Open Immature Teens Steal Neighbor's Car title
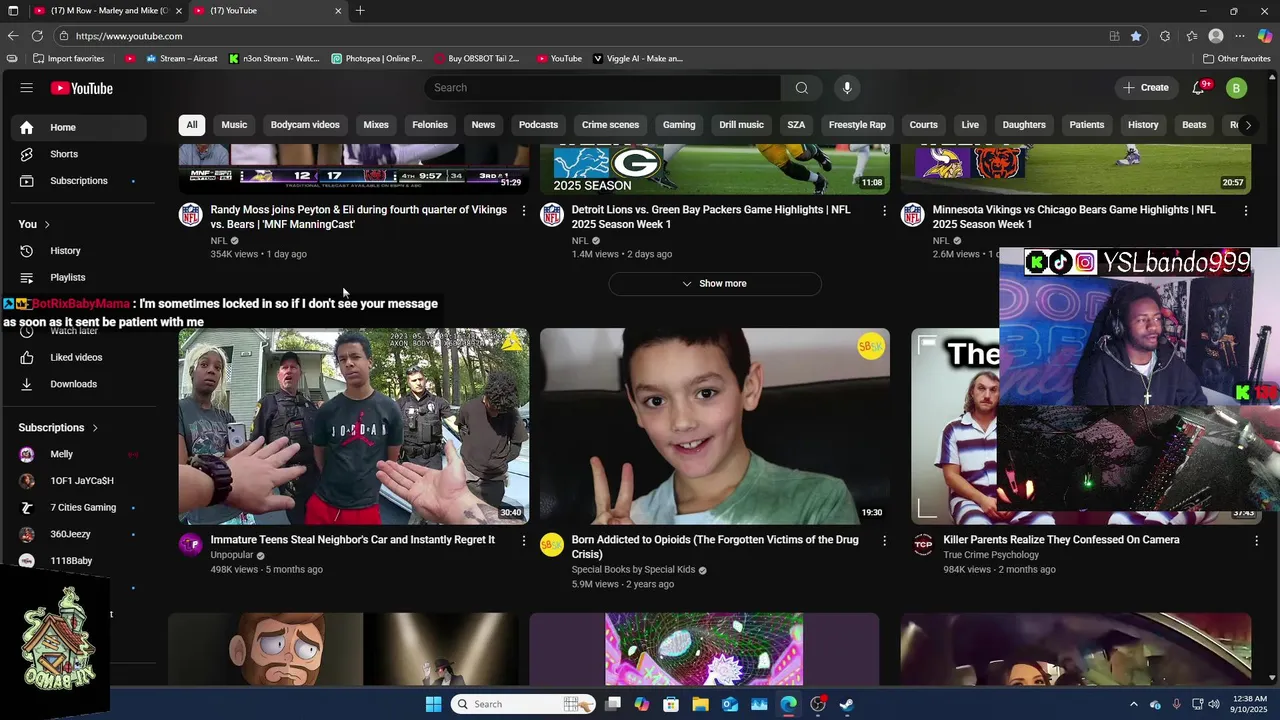 point(353,540)
